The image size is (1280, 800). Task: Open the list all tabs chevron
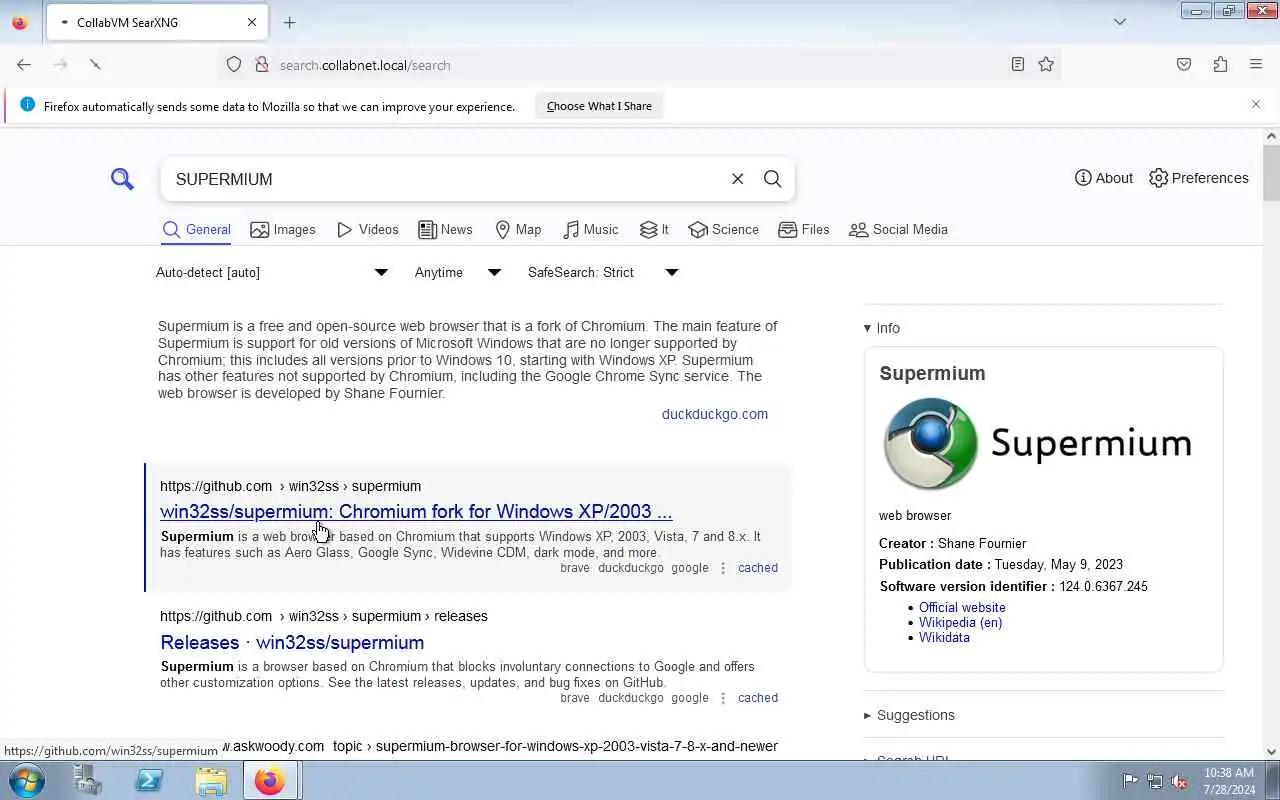tap(1120, 22)
